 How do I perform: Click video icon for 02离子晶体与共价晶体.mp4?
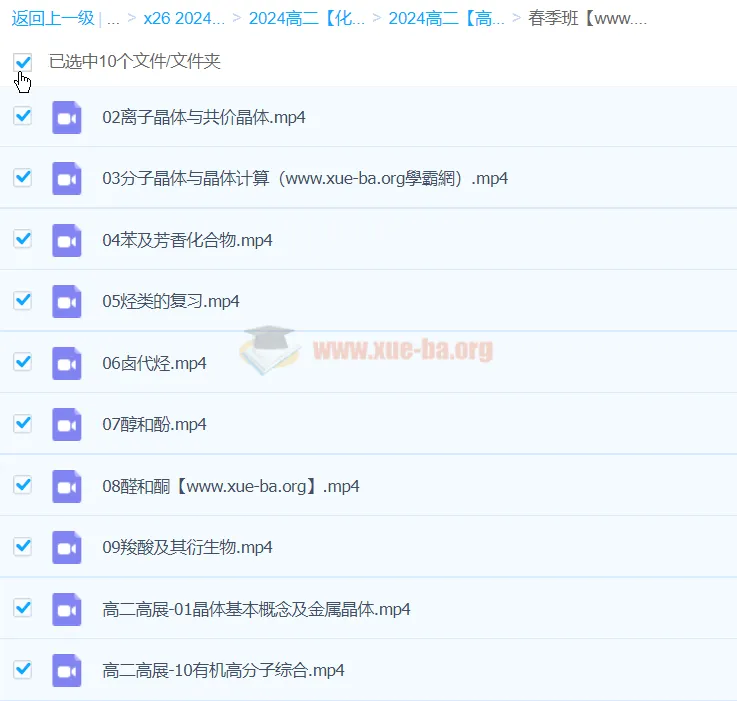(67, 117)
